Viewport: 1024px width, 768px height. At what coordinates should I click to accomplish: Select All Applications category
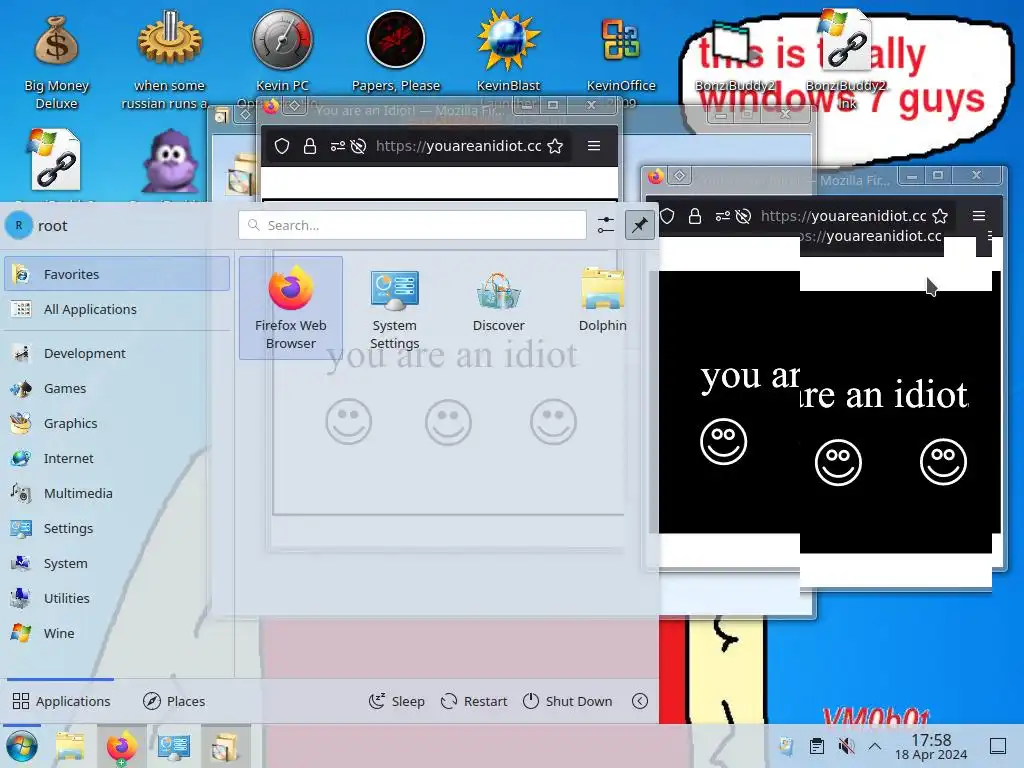click(117, 309)
